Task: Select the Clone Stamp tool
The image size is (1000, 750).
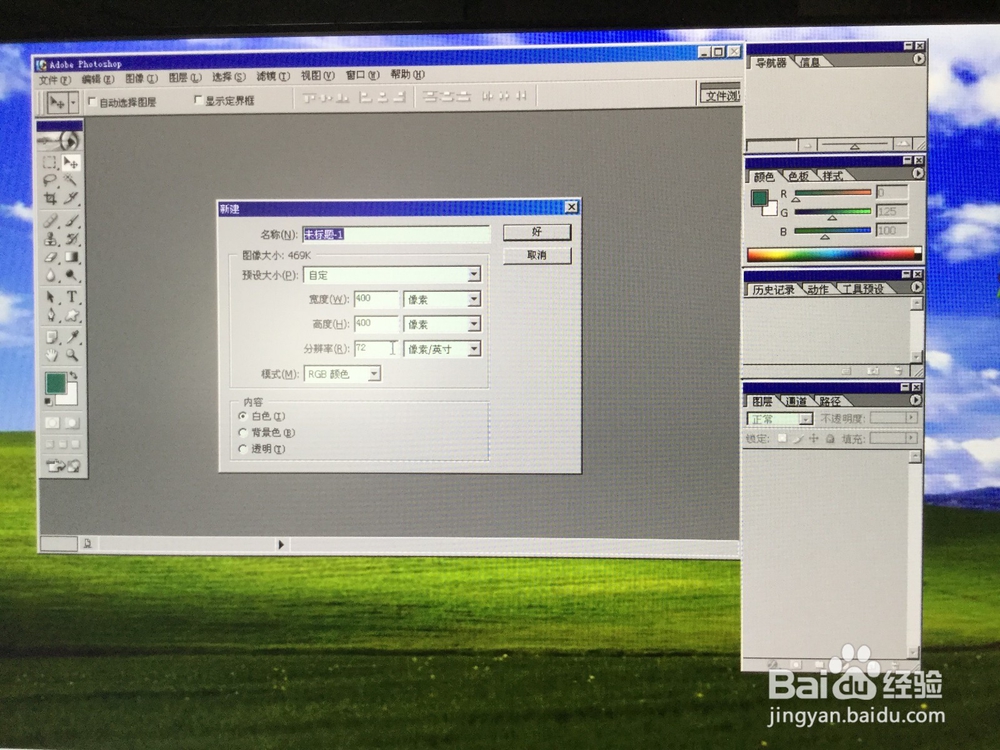Action: click(50, 239)
